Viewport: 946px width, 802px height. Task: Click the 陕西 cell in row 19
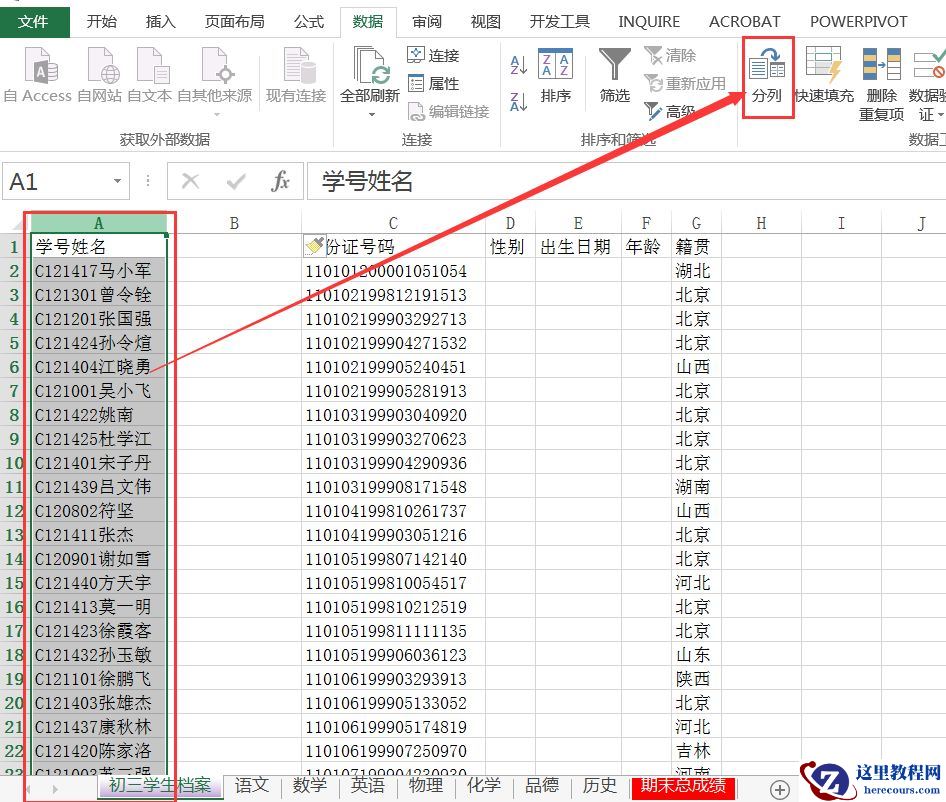point(696,679)
